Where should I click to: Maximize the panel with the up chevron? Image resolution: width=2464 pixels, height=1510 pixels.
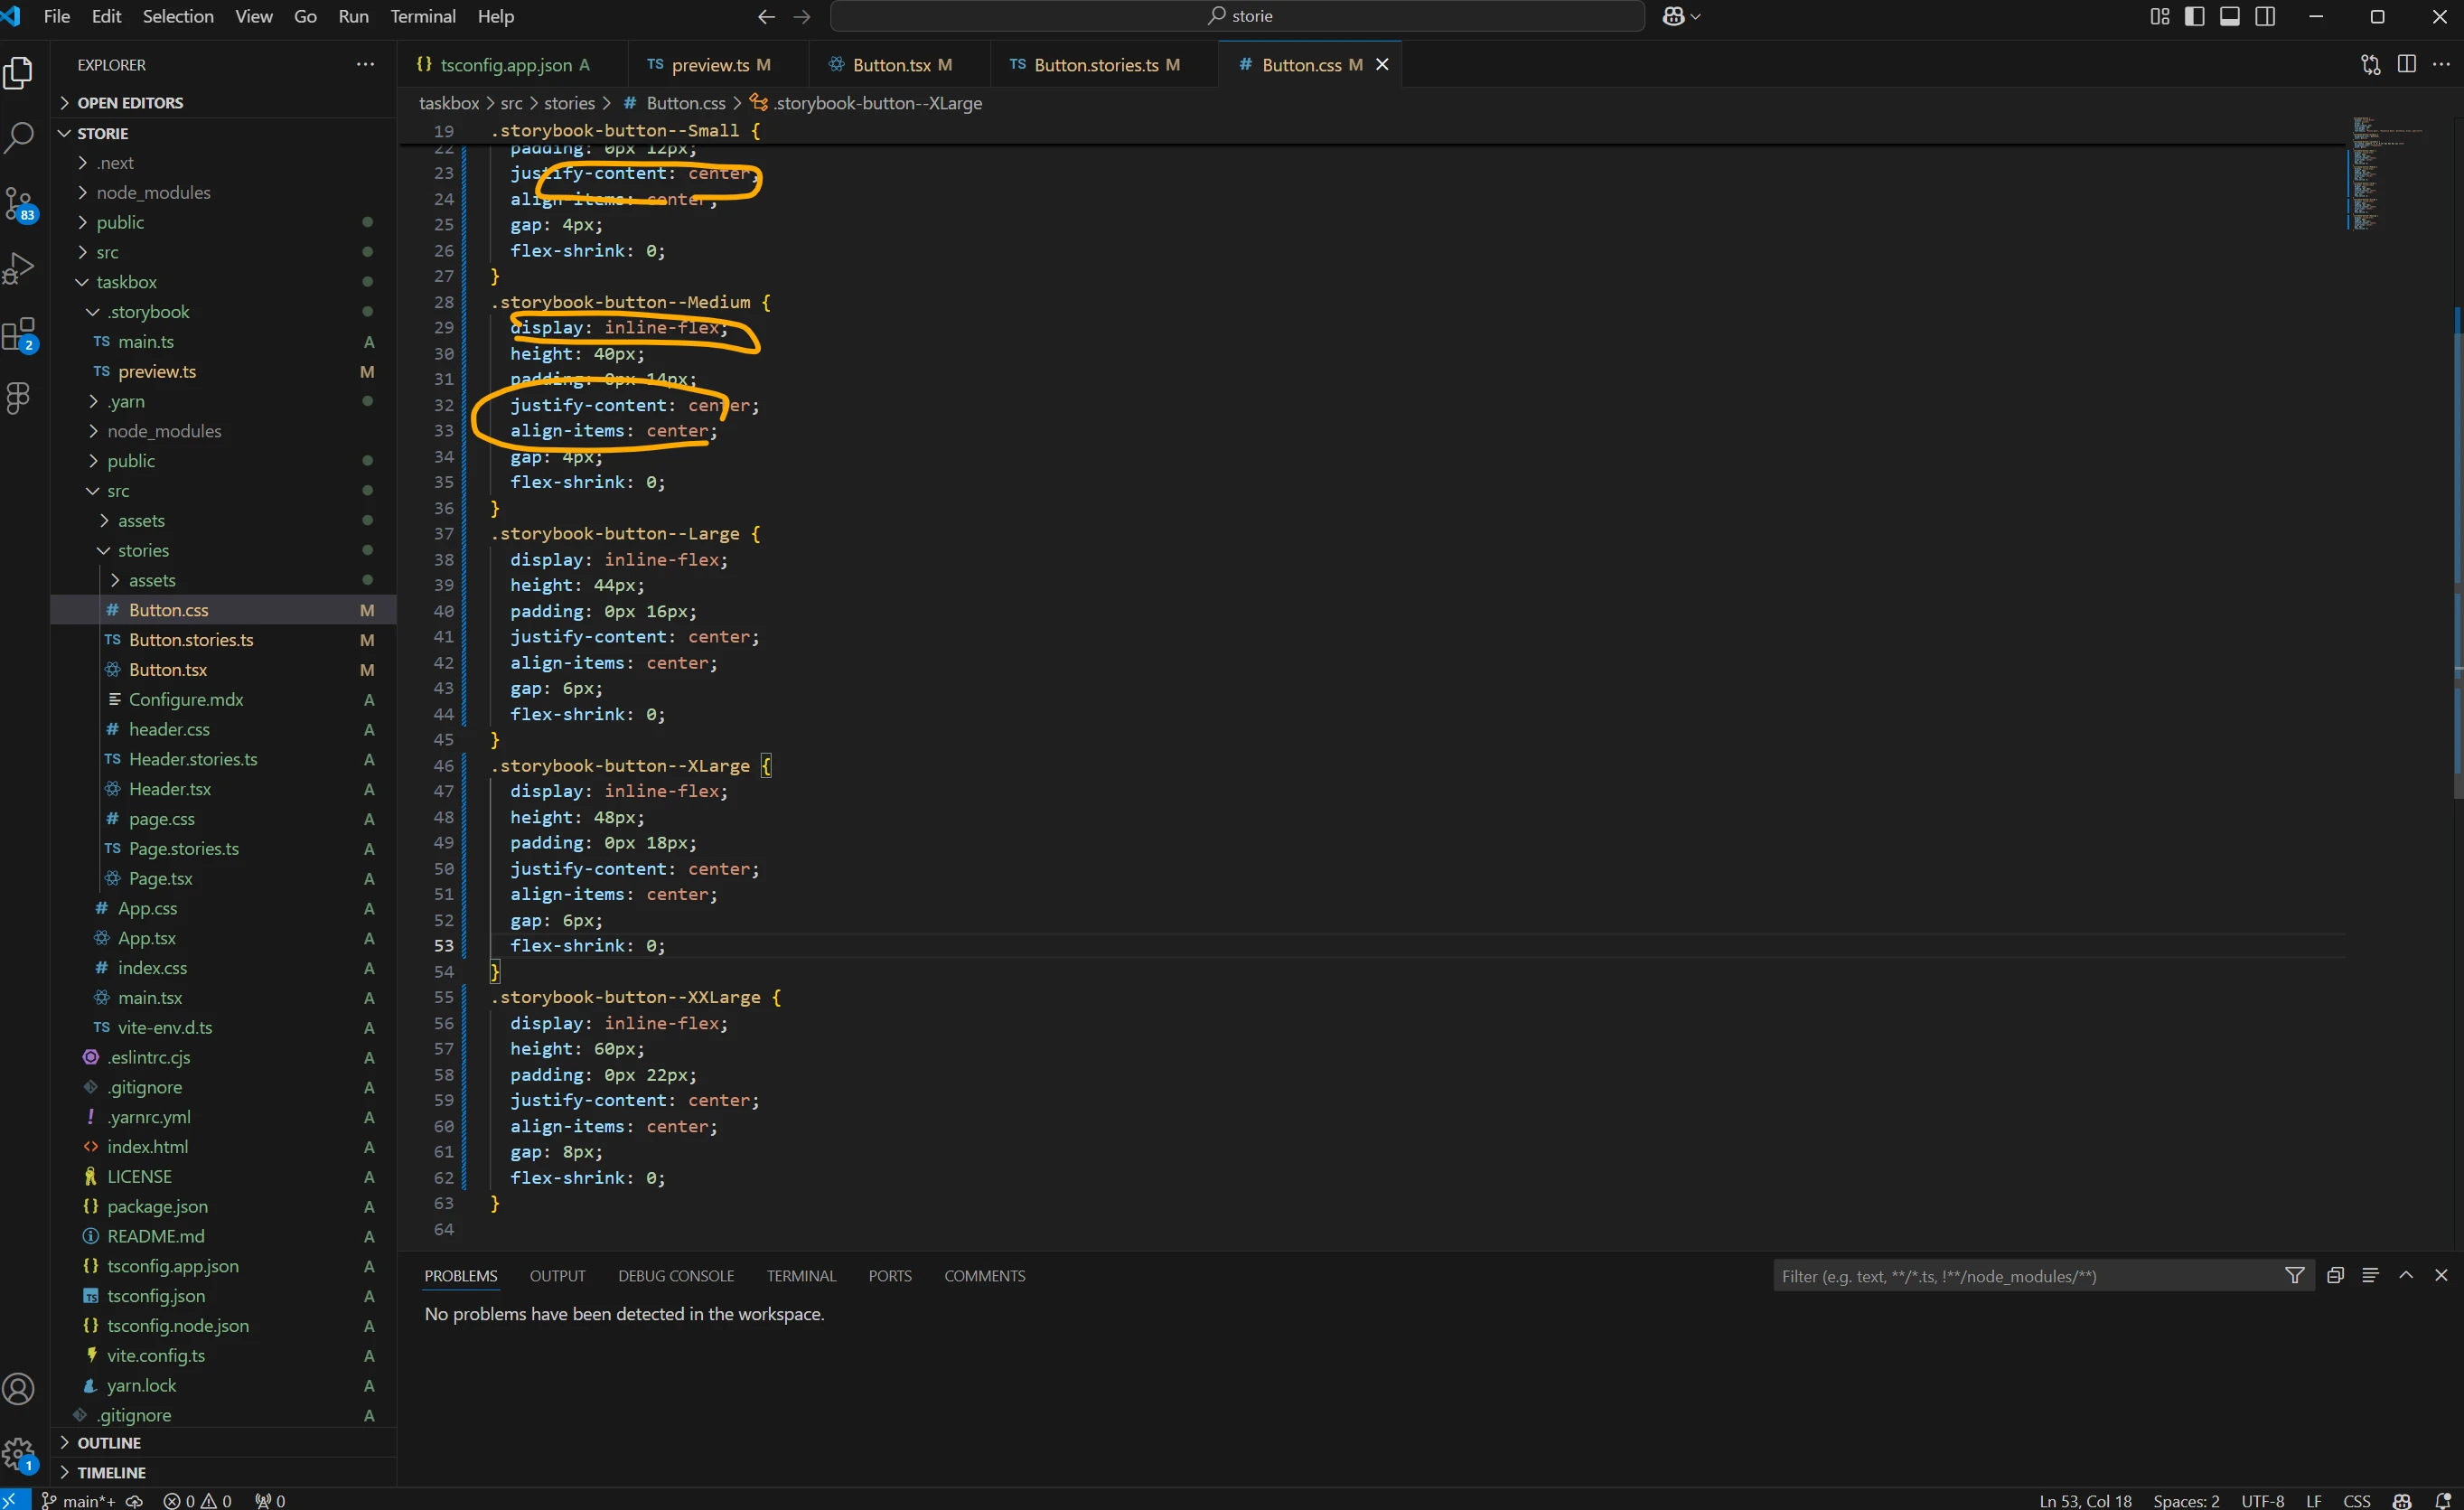point(2406,1275)
